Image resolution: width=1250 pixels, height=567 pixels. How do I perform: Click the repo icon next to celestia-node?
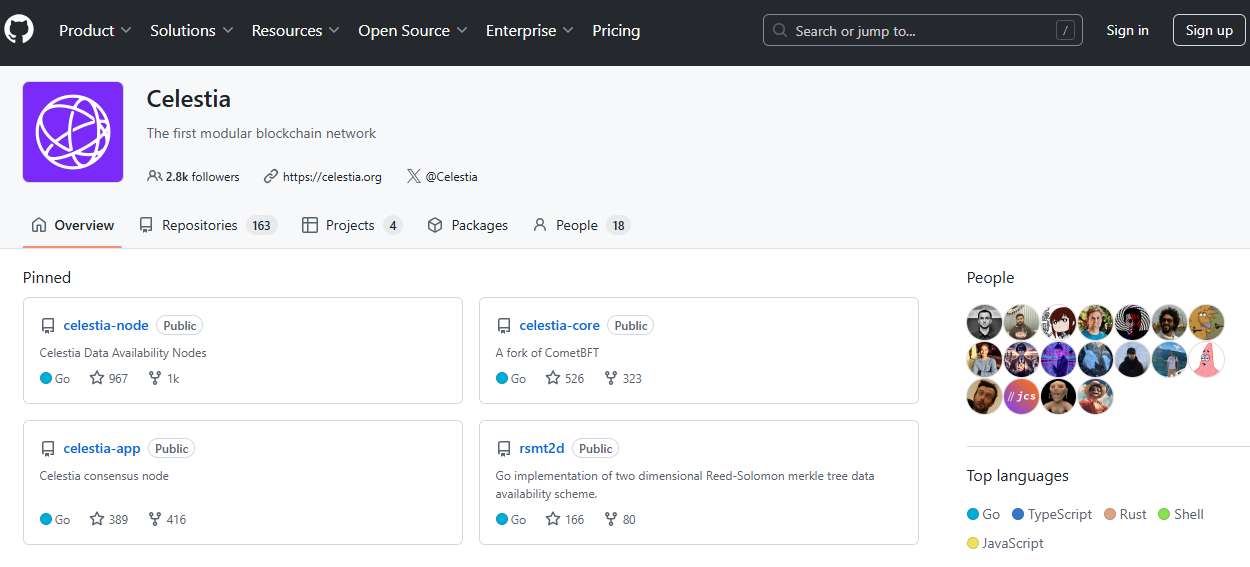point(48,326)
